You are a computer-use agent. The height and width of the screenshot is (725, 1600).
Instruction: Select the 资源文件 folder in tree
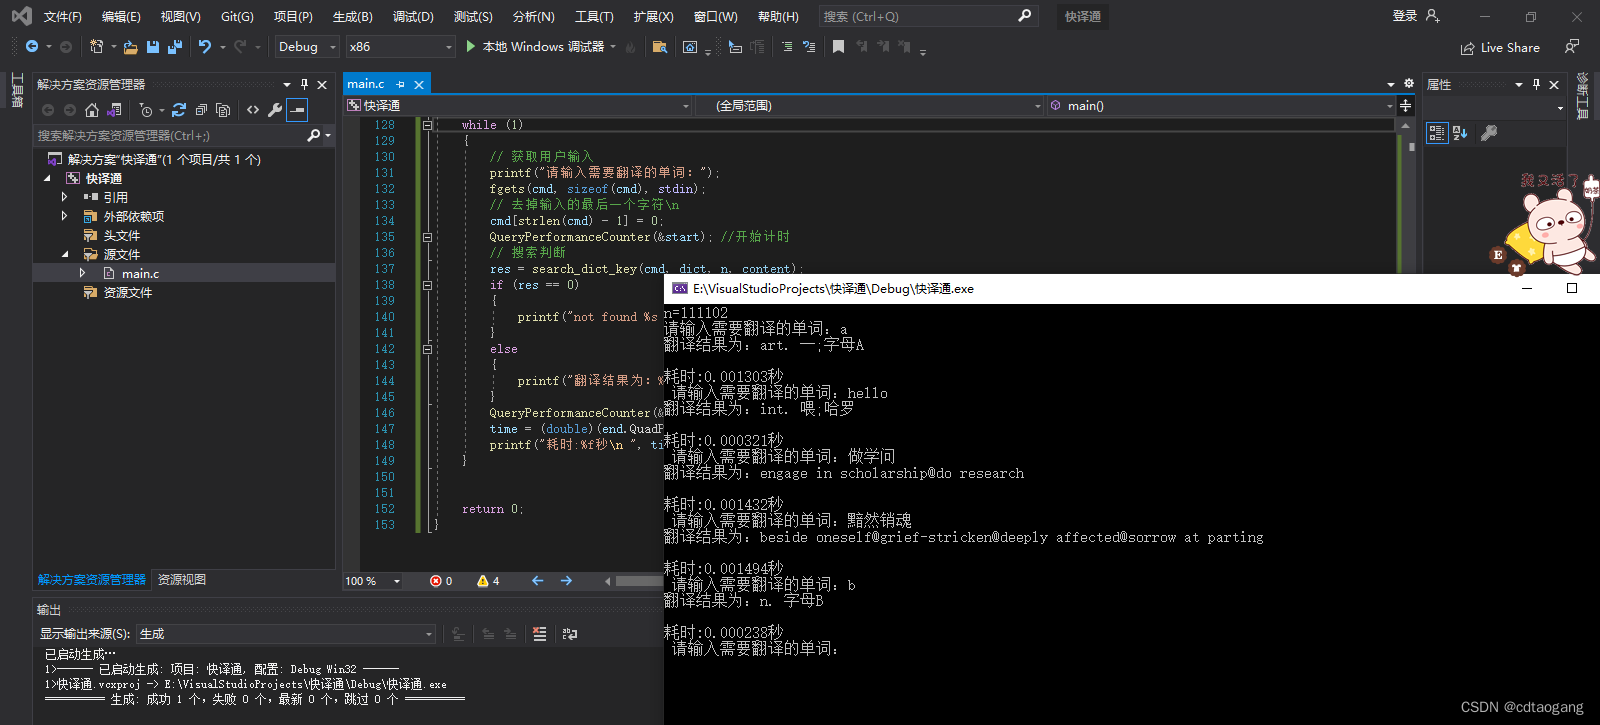click(128, 292)
